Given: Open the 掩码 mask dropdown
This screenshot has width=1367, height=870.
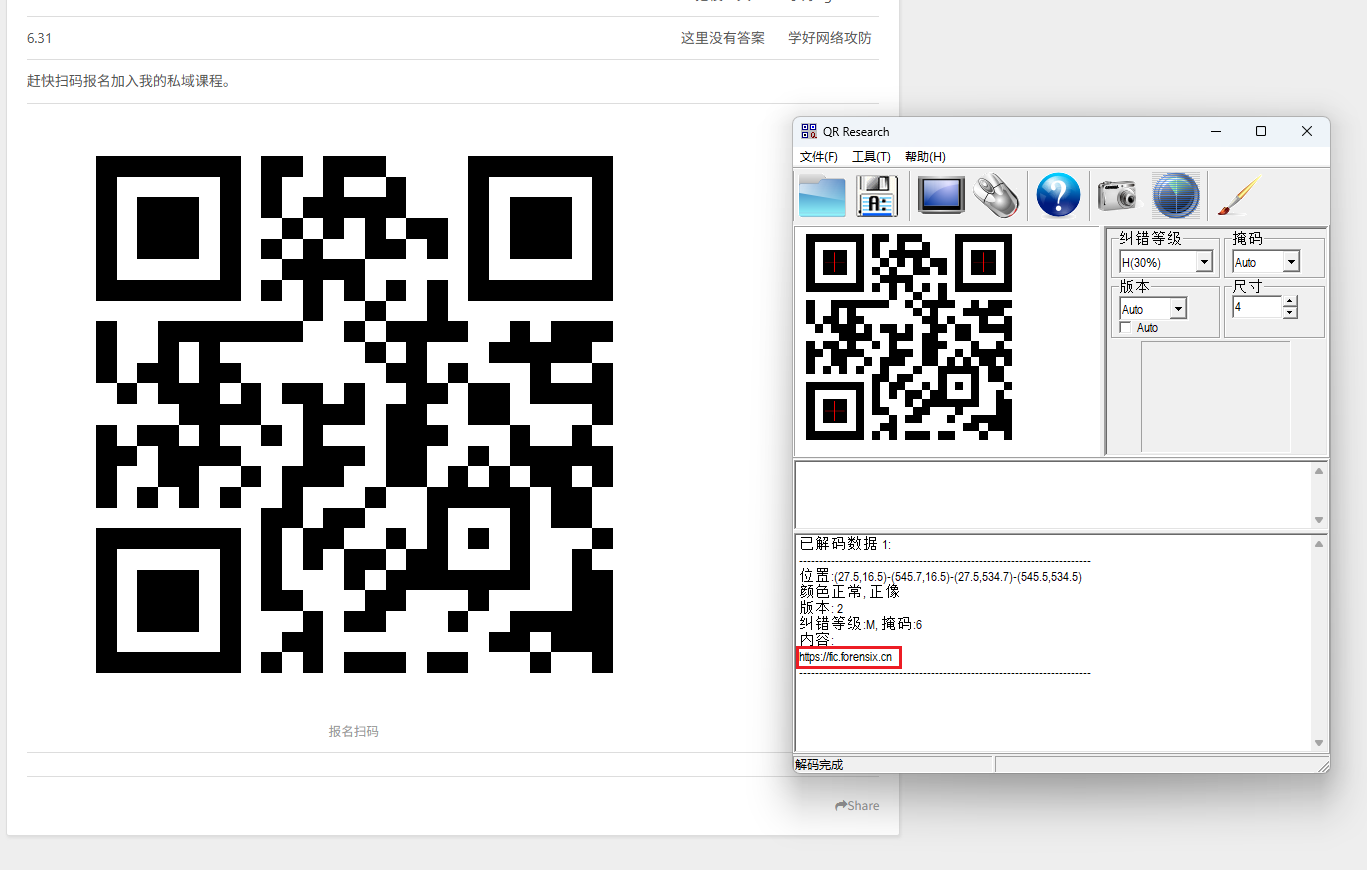Looking at the screenshot, I should pyautogui.click(x=1290, y=261).
